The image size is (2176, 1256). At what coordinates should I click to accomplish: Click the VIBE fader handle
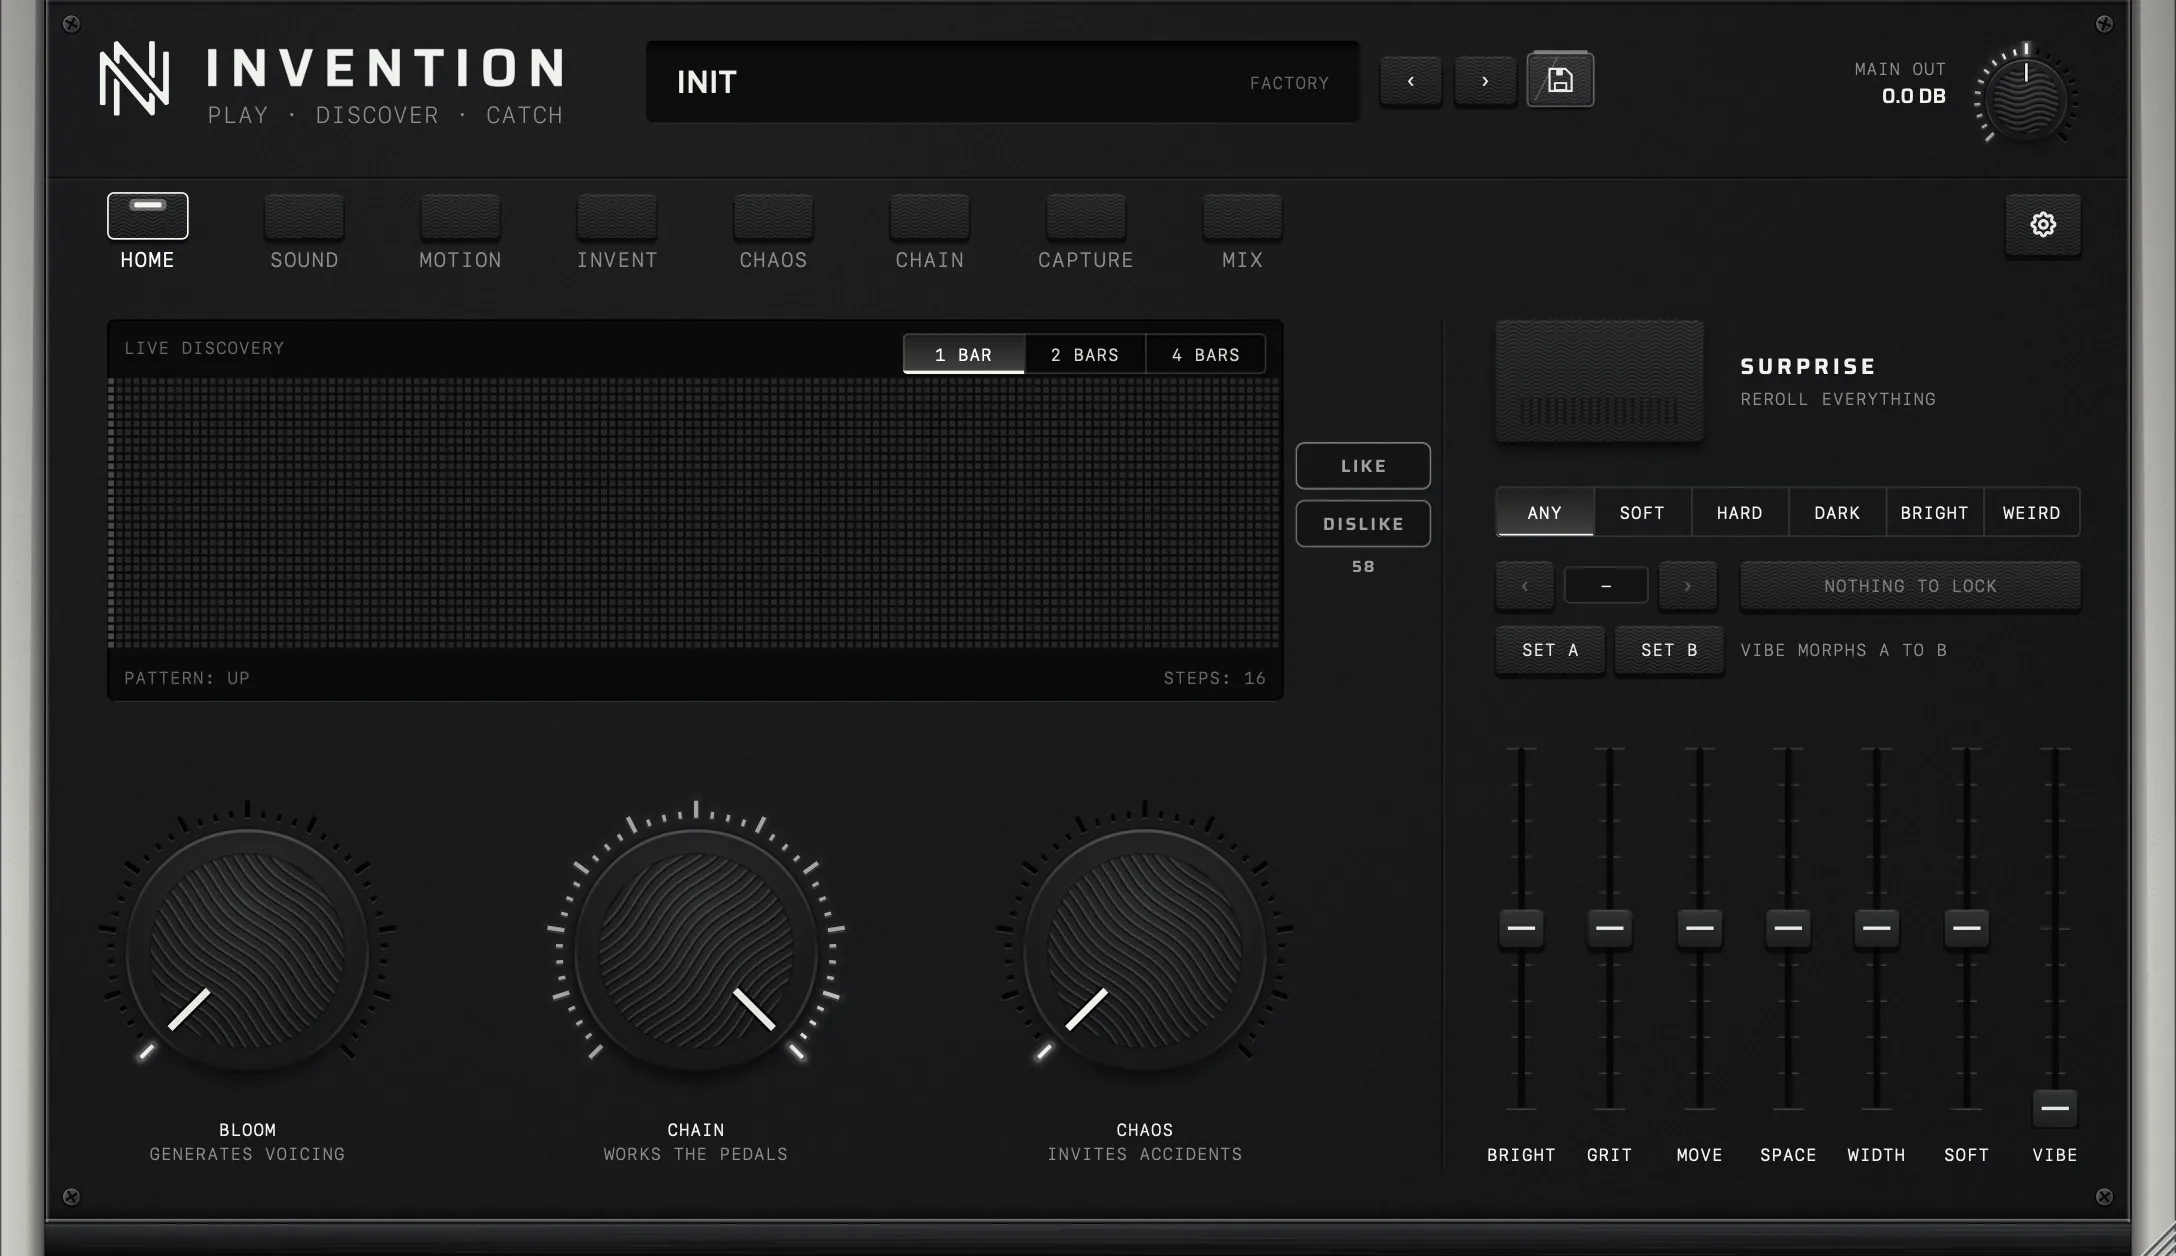(x=2055, y=1108)
